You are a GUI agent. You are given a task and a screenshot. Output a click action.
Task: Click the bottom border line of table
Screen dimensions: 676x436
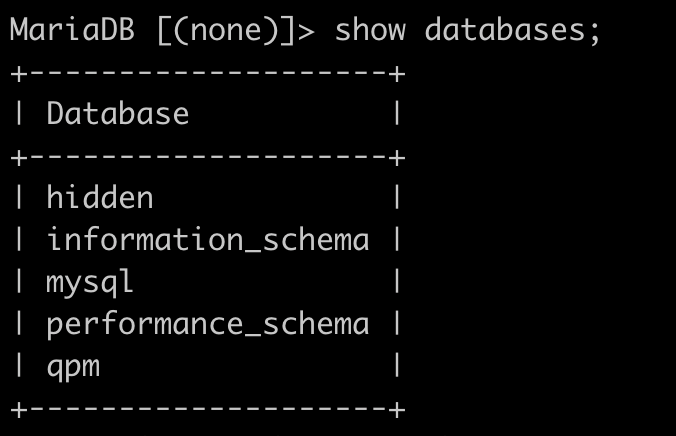tap(208, 409)
